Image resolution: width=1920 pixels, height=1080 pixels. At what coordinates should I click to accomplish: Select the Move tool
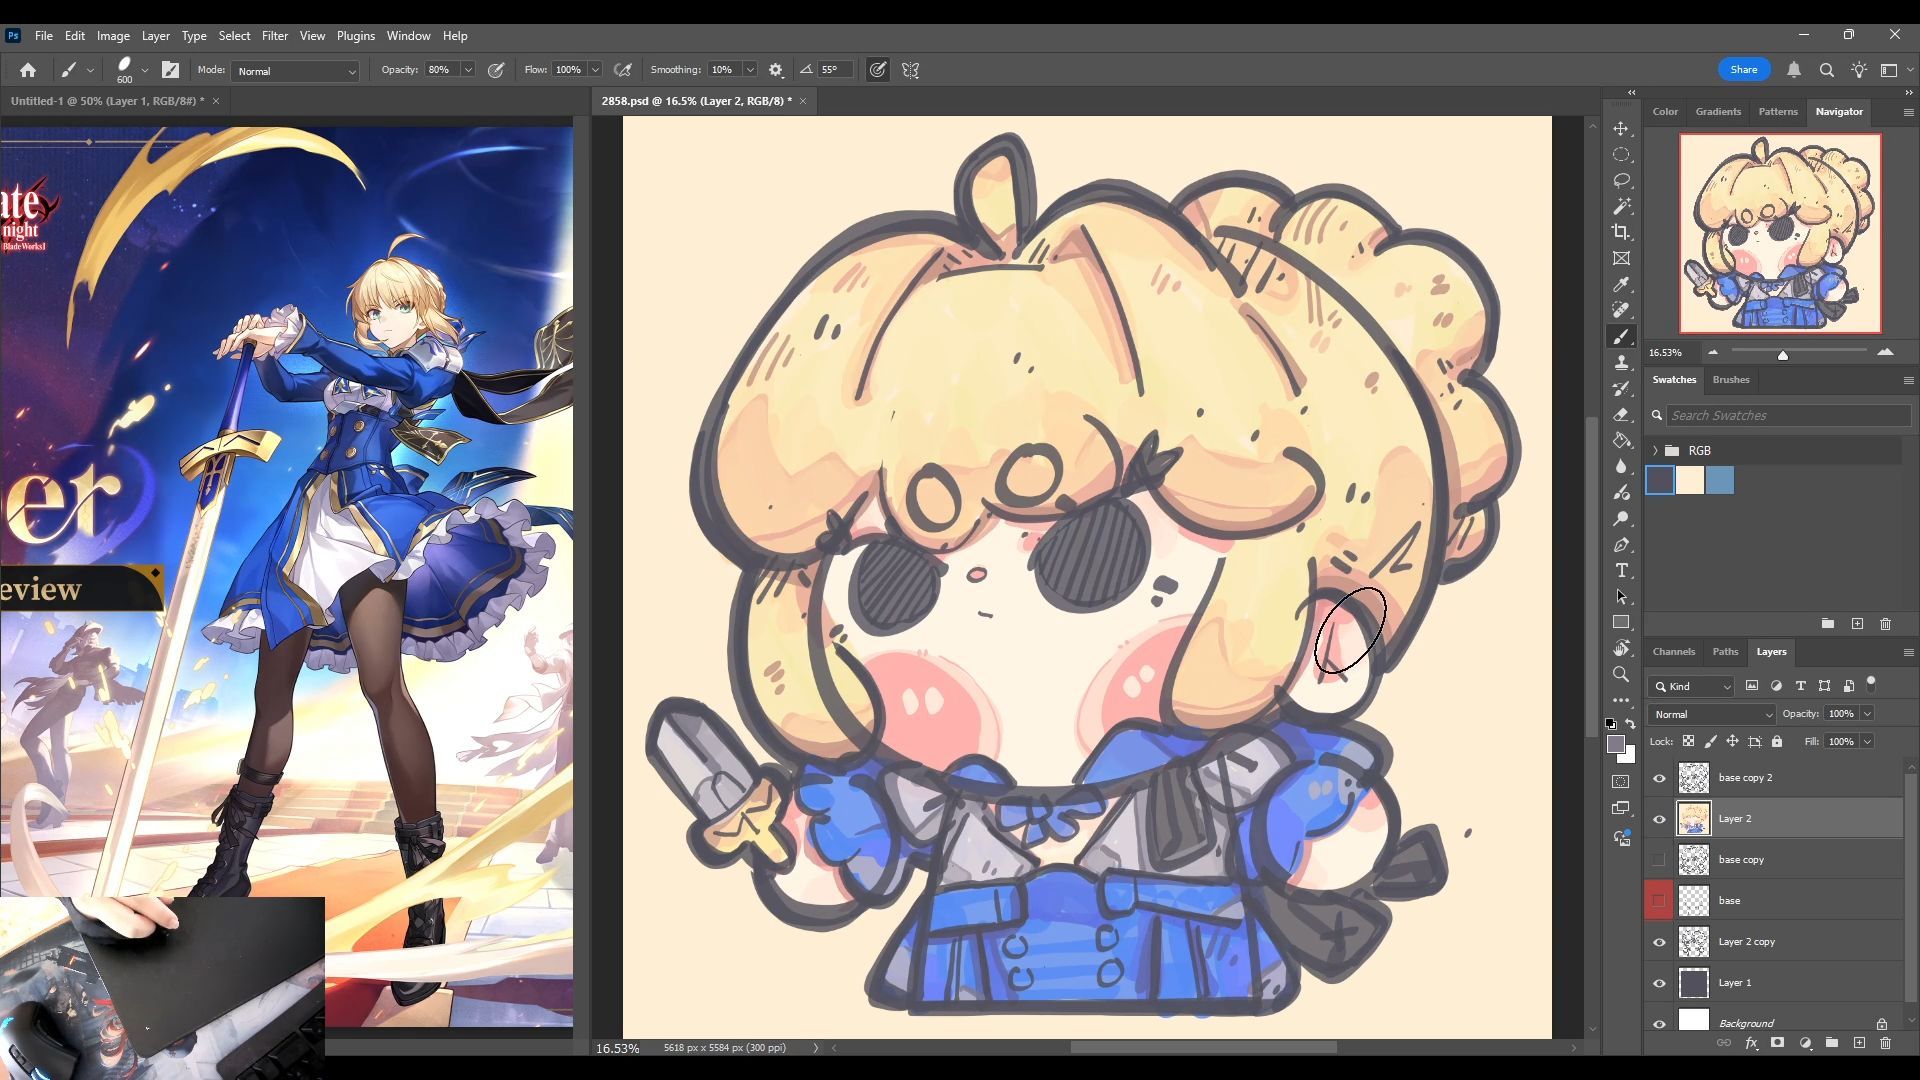[x=1621, y=129]
